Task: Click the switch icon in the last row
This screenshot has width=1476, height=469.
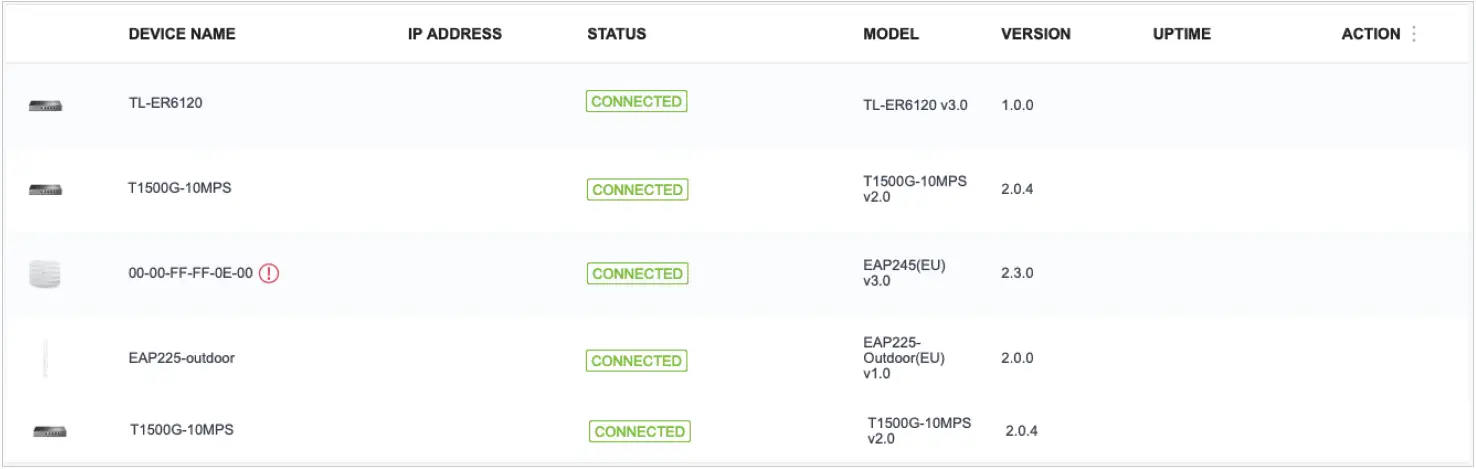Action: pos(49,431)
